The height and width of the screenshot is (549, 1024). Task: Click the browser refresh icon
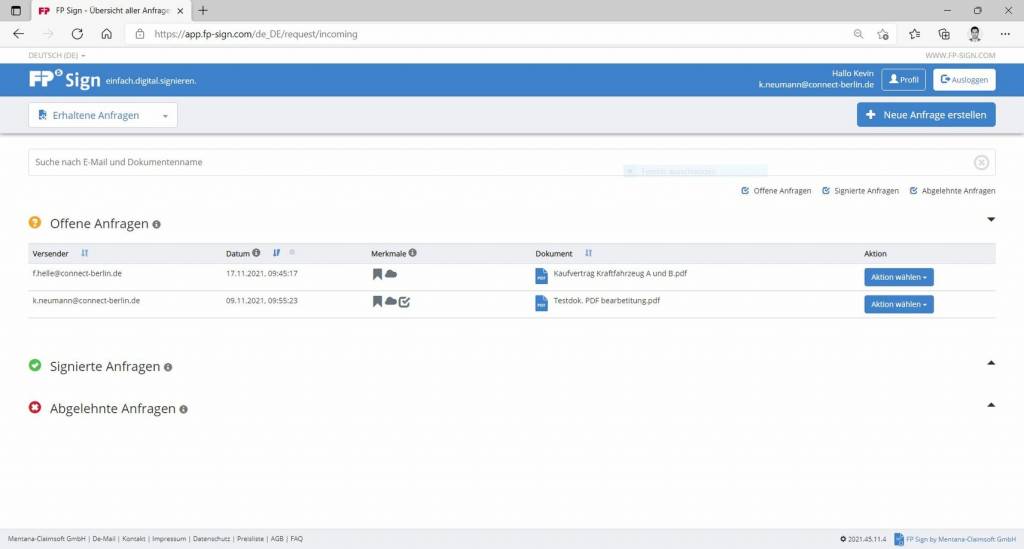coord(77,33)
